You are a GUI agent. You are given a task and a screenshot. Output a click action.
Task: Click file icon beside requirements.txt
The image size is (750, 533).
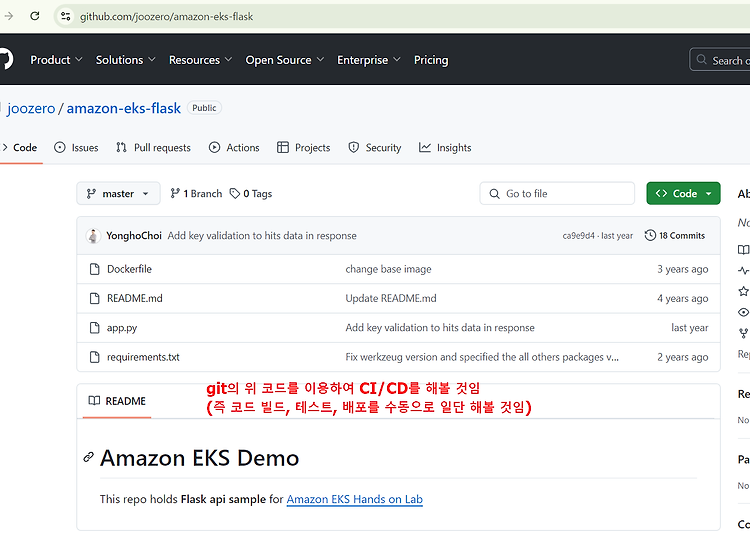(x=95, y=357)
